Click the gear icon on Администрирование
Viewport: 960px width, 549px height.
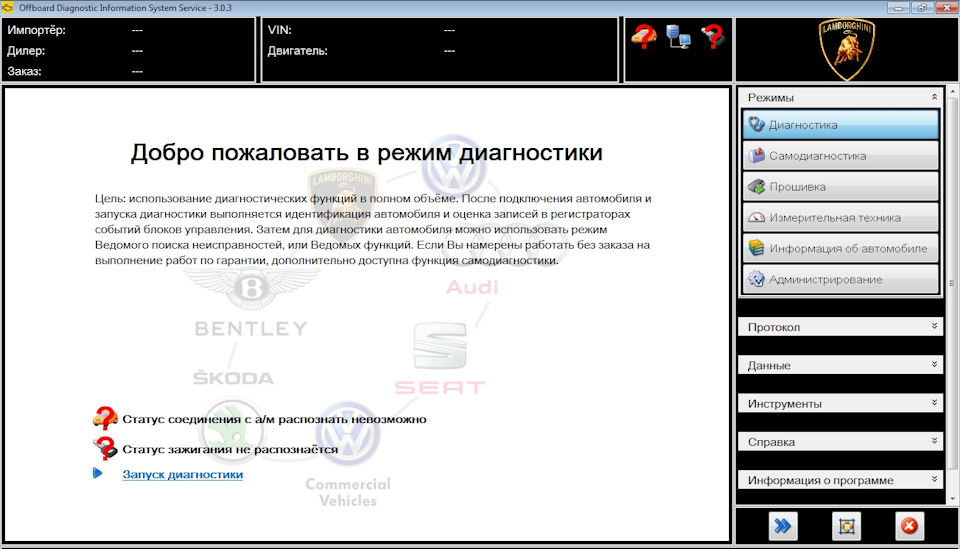point(757,279)
